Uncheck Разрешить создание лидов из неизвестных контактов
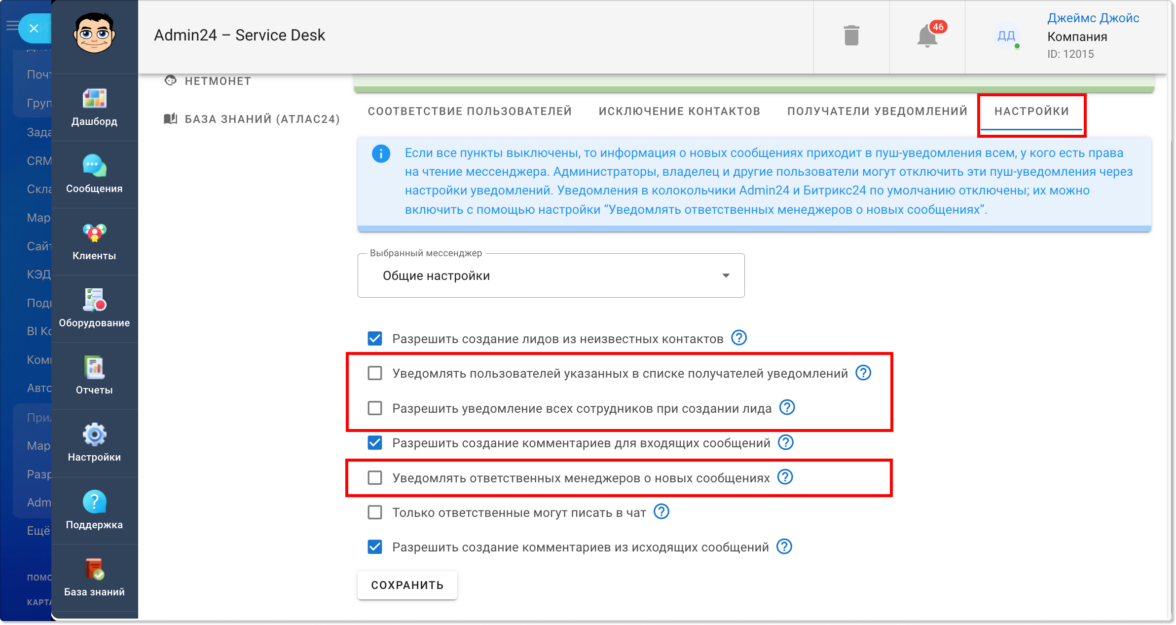1176x625 pixels. coord(375,338)
